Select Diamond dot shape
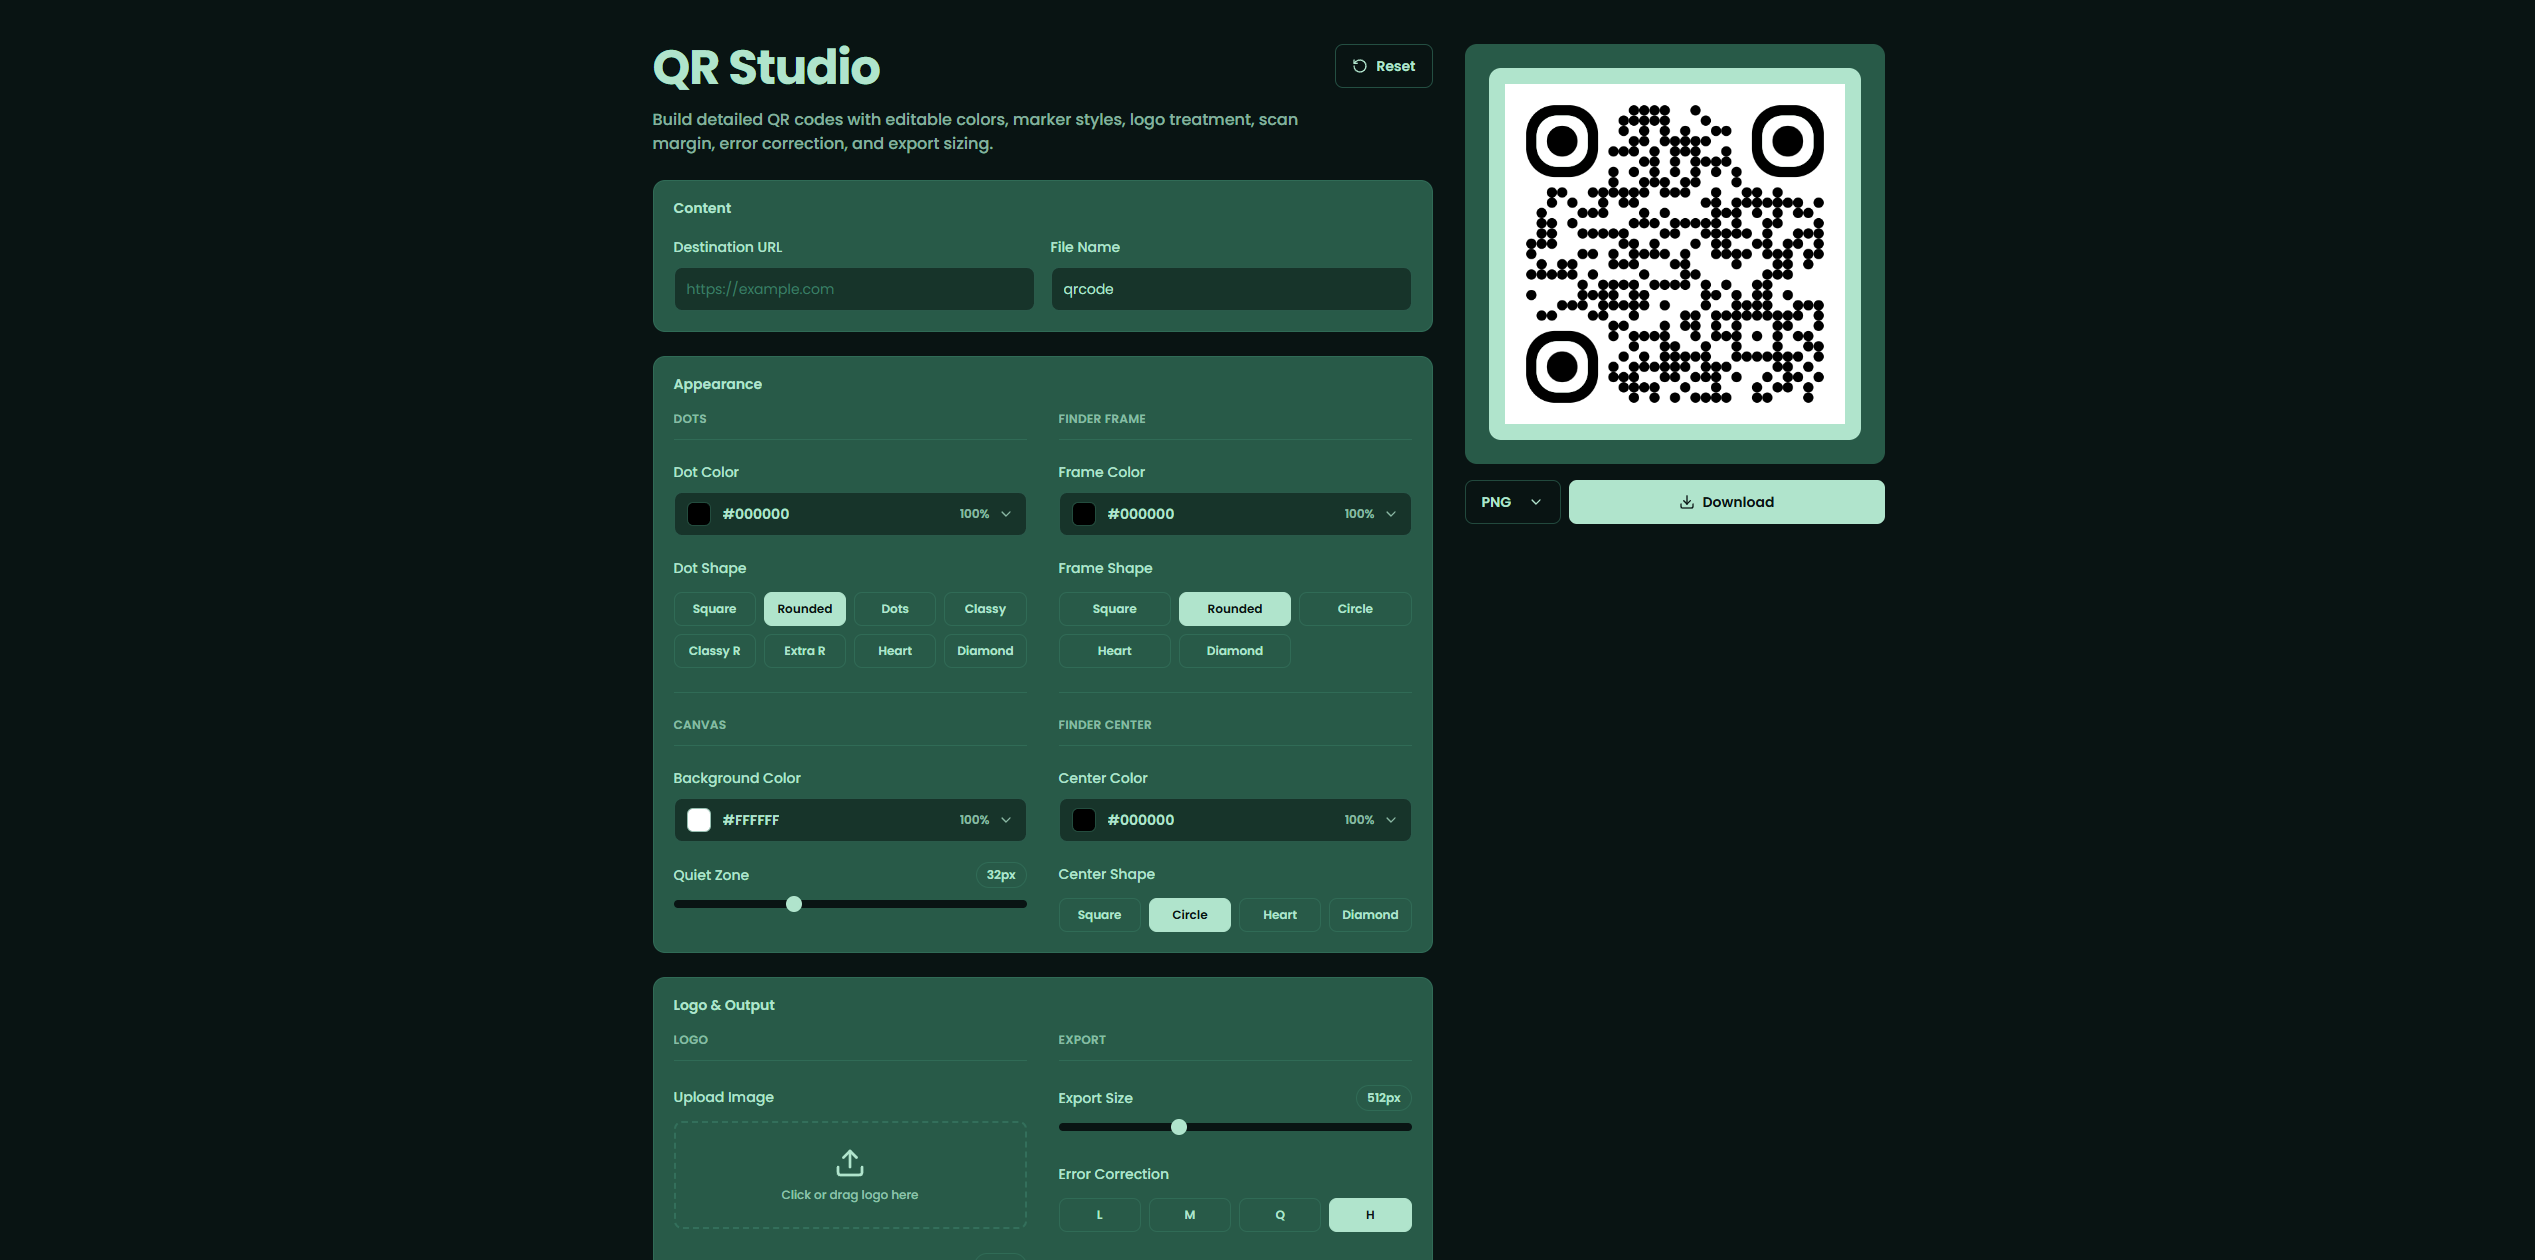2535x1260 pixels. [985, 651]
